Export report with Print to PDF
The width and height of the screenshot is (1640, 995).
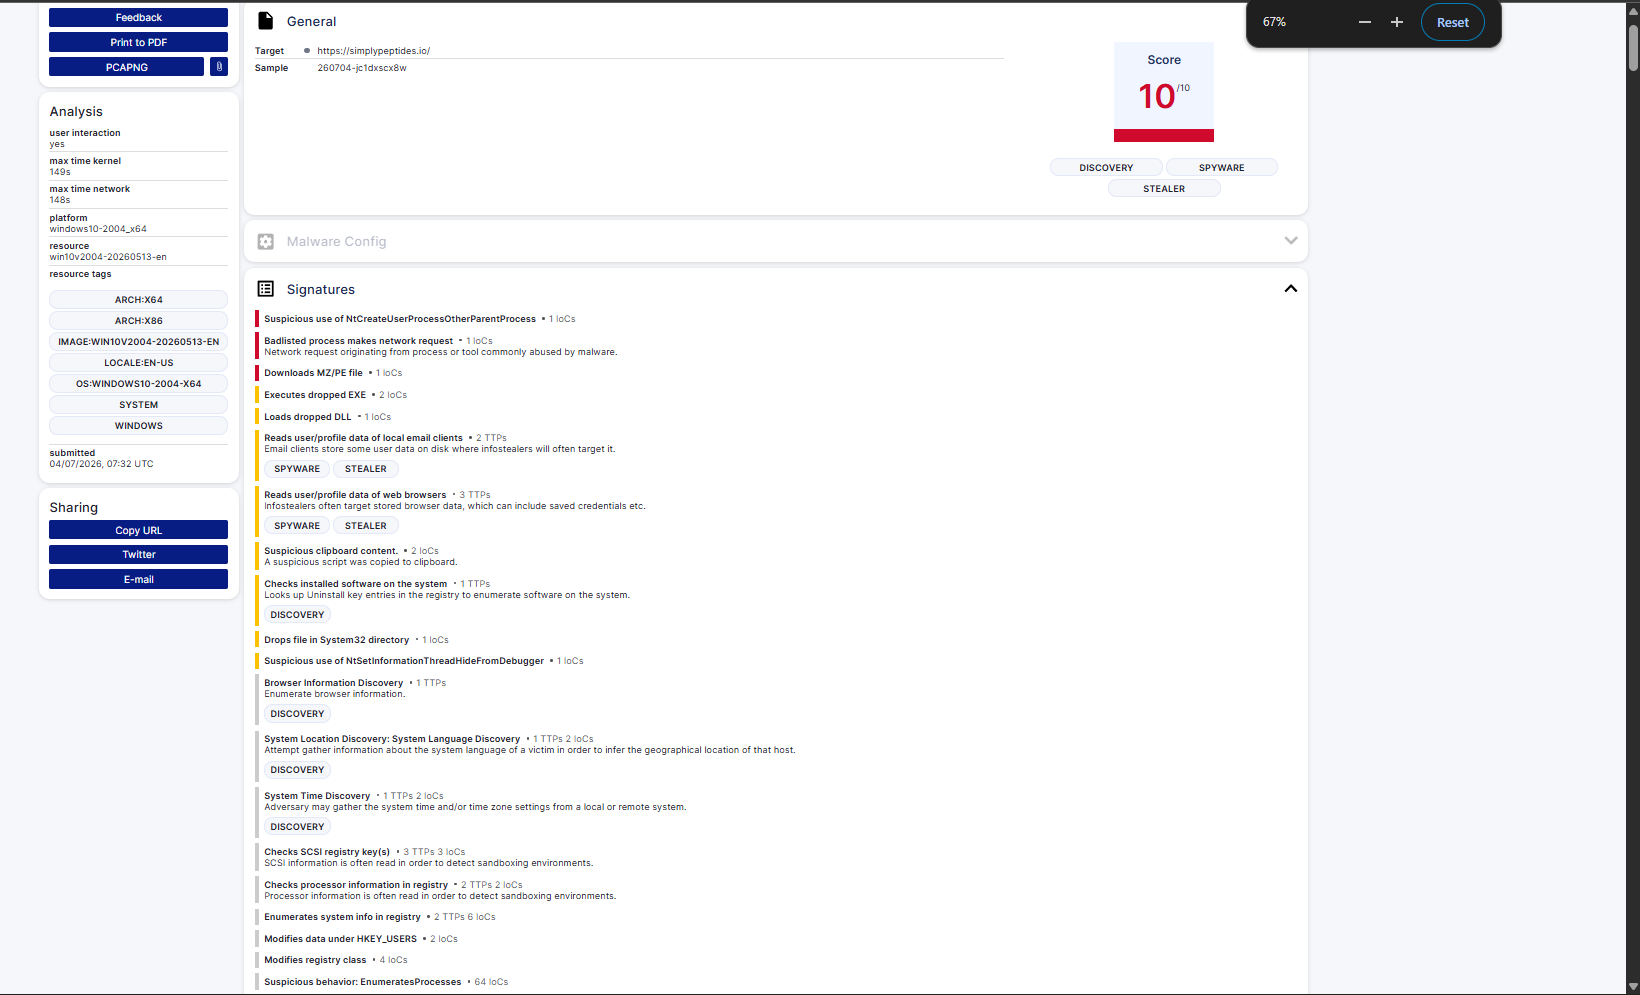click(138, 42)
